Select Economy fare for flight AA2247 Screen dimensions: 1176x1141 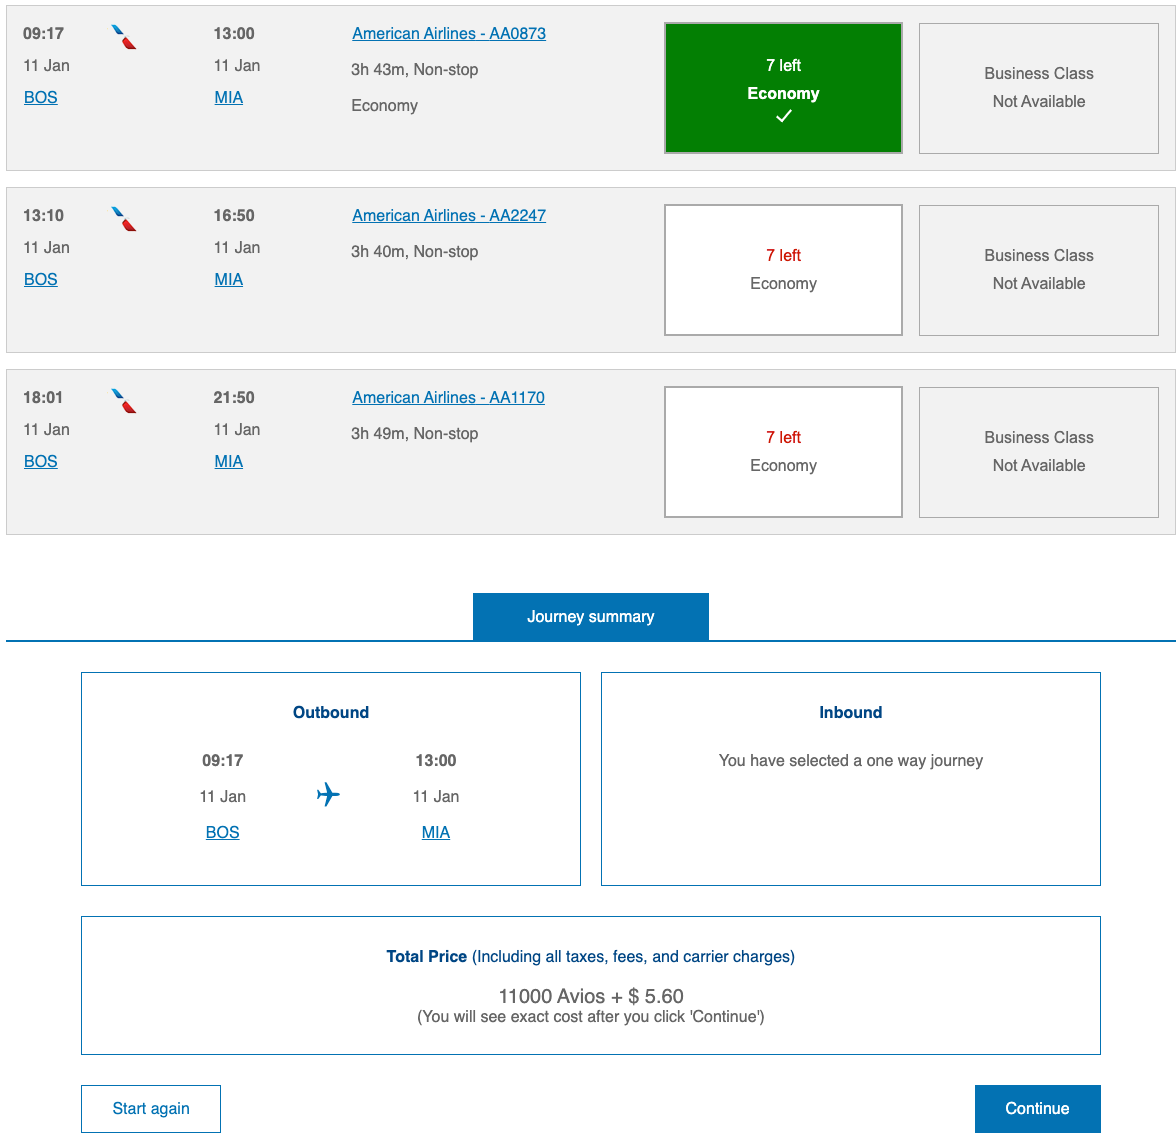[783, 270]
